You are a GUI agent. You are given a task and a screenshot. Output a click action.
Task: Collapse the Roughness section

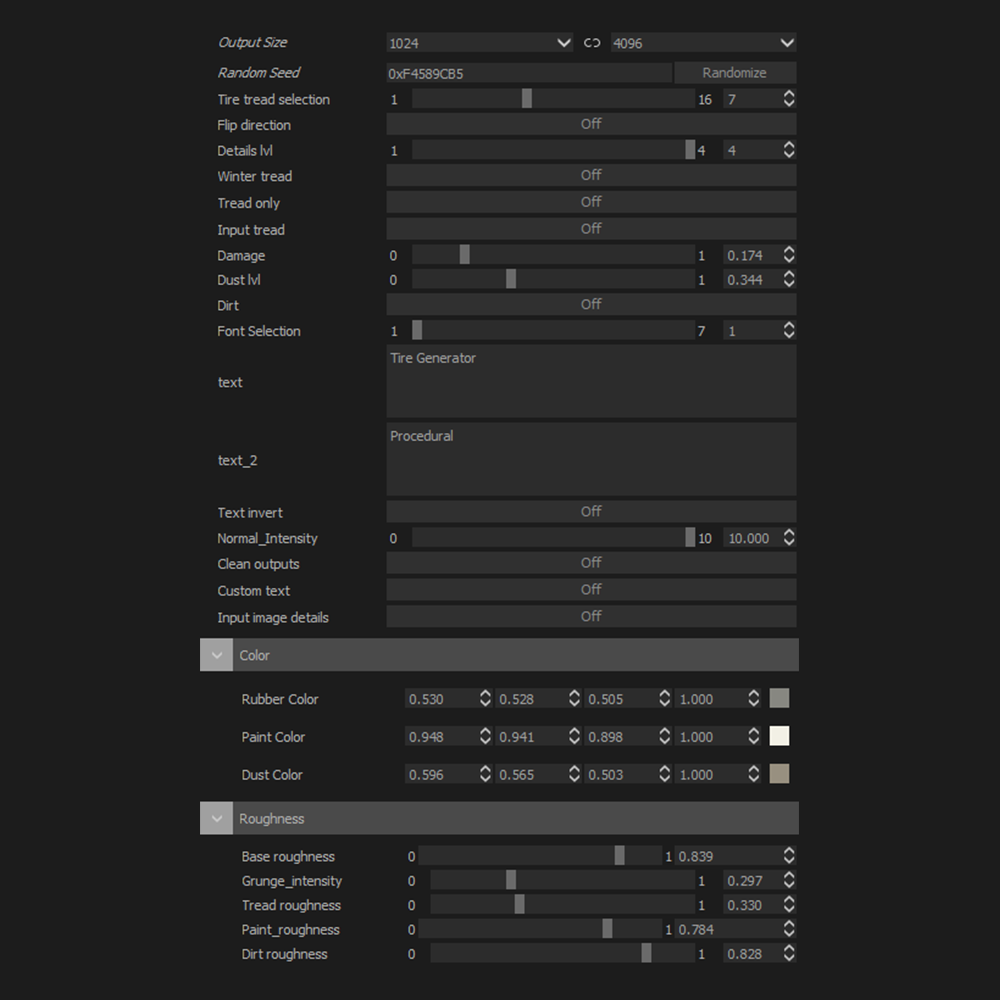click(216, 818)
